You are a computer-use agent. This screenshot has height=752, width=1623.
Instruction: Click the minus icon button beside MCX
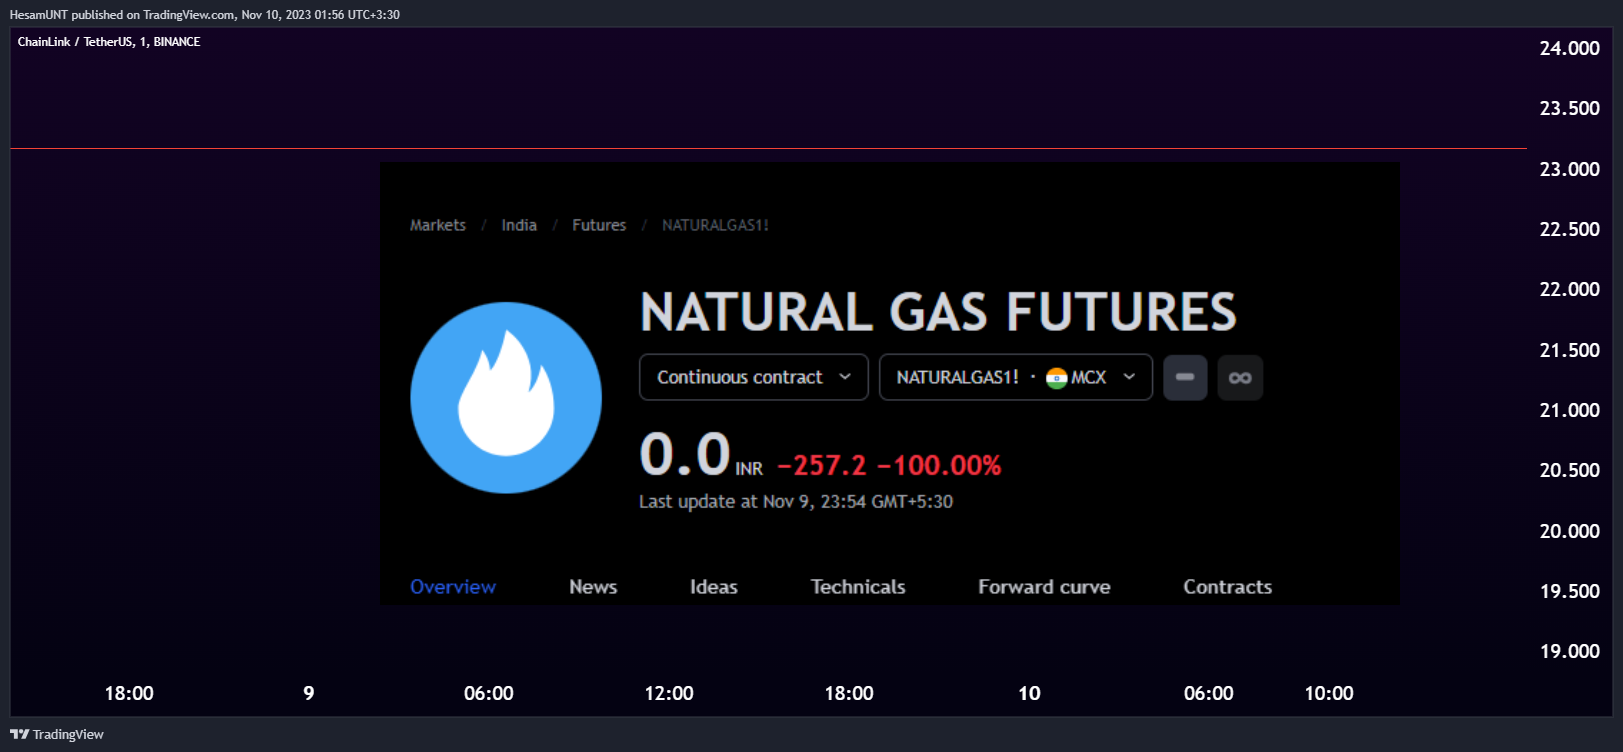pos(1185,377)
